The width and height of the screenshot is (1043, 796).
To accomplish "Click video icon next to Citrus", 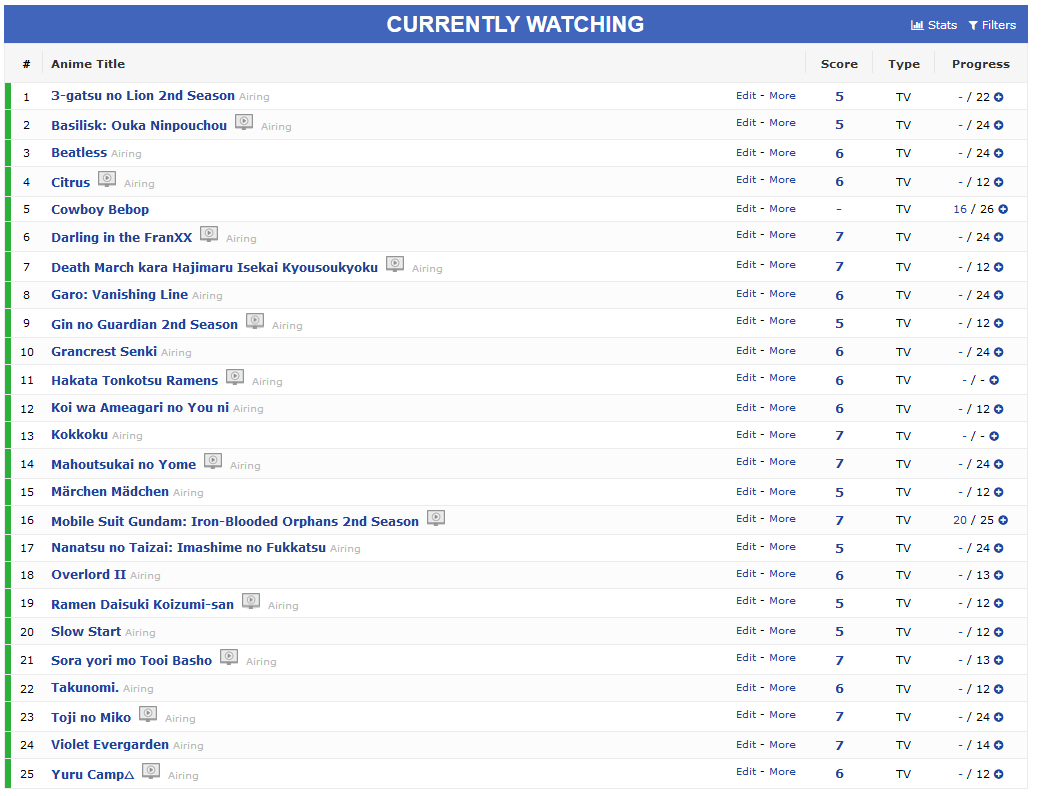I will click(107, 179).
